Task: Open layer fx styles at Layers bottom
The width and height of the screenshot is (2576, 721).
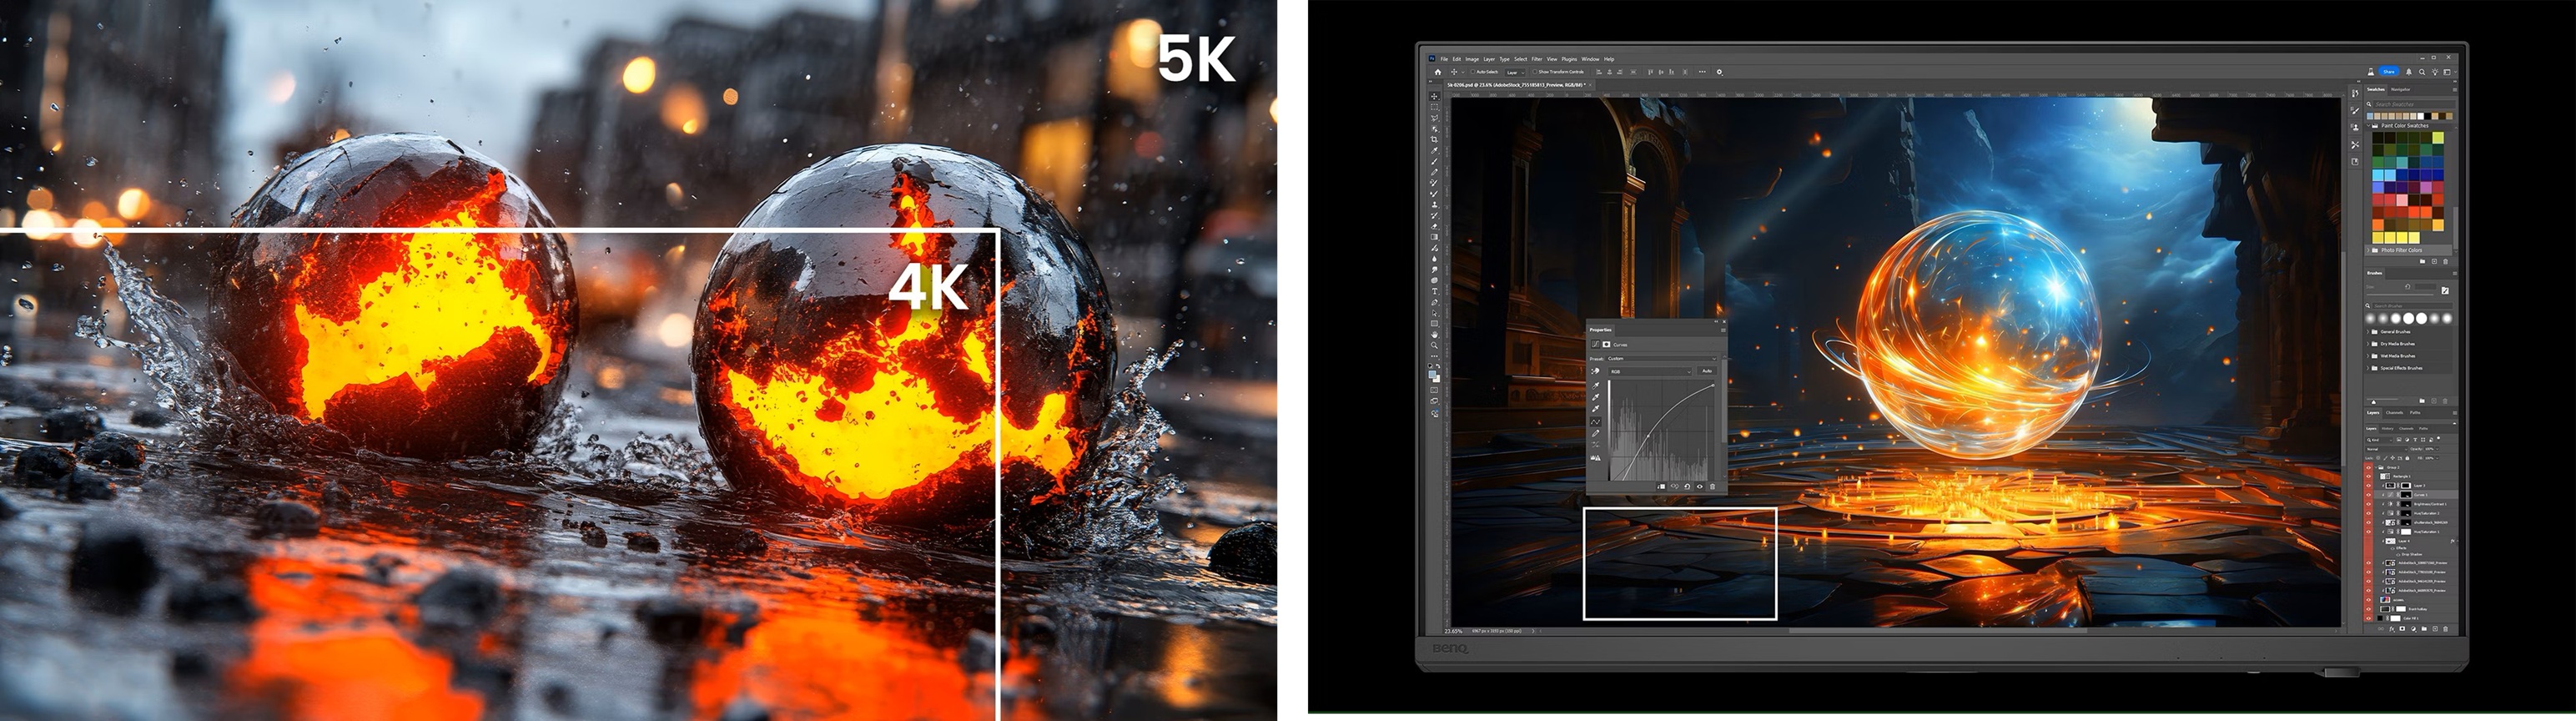Action: coord(2392,630)
